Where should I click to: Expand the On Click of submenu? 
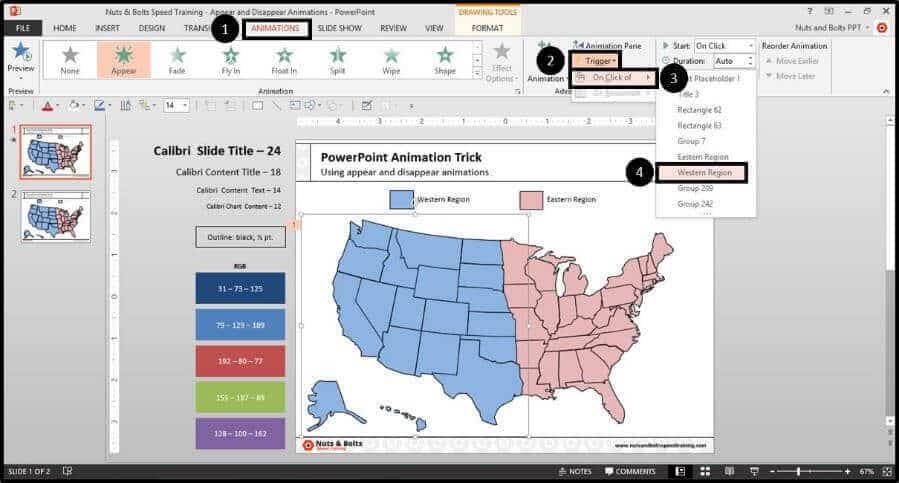(x=613, y=77)
